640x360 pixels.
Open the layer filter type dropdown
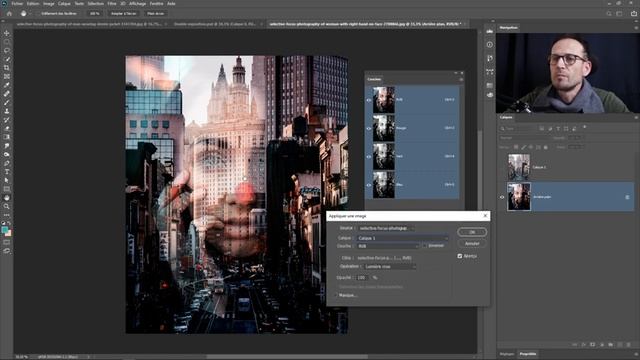tap(518, 129)
